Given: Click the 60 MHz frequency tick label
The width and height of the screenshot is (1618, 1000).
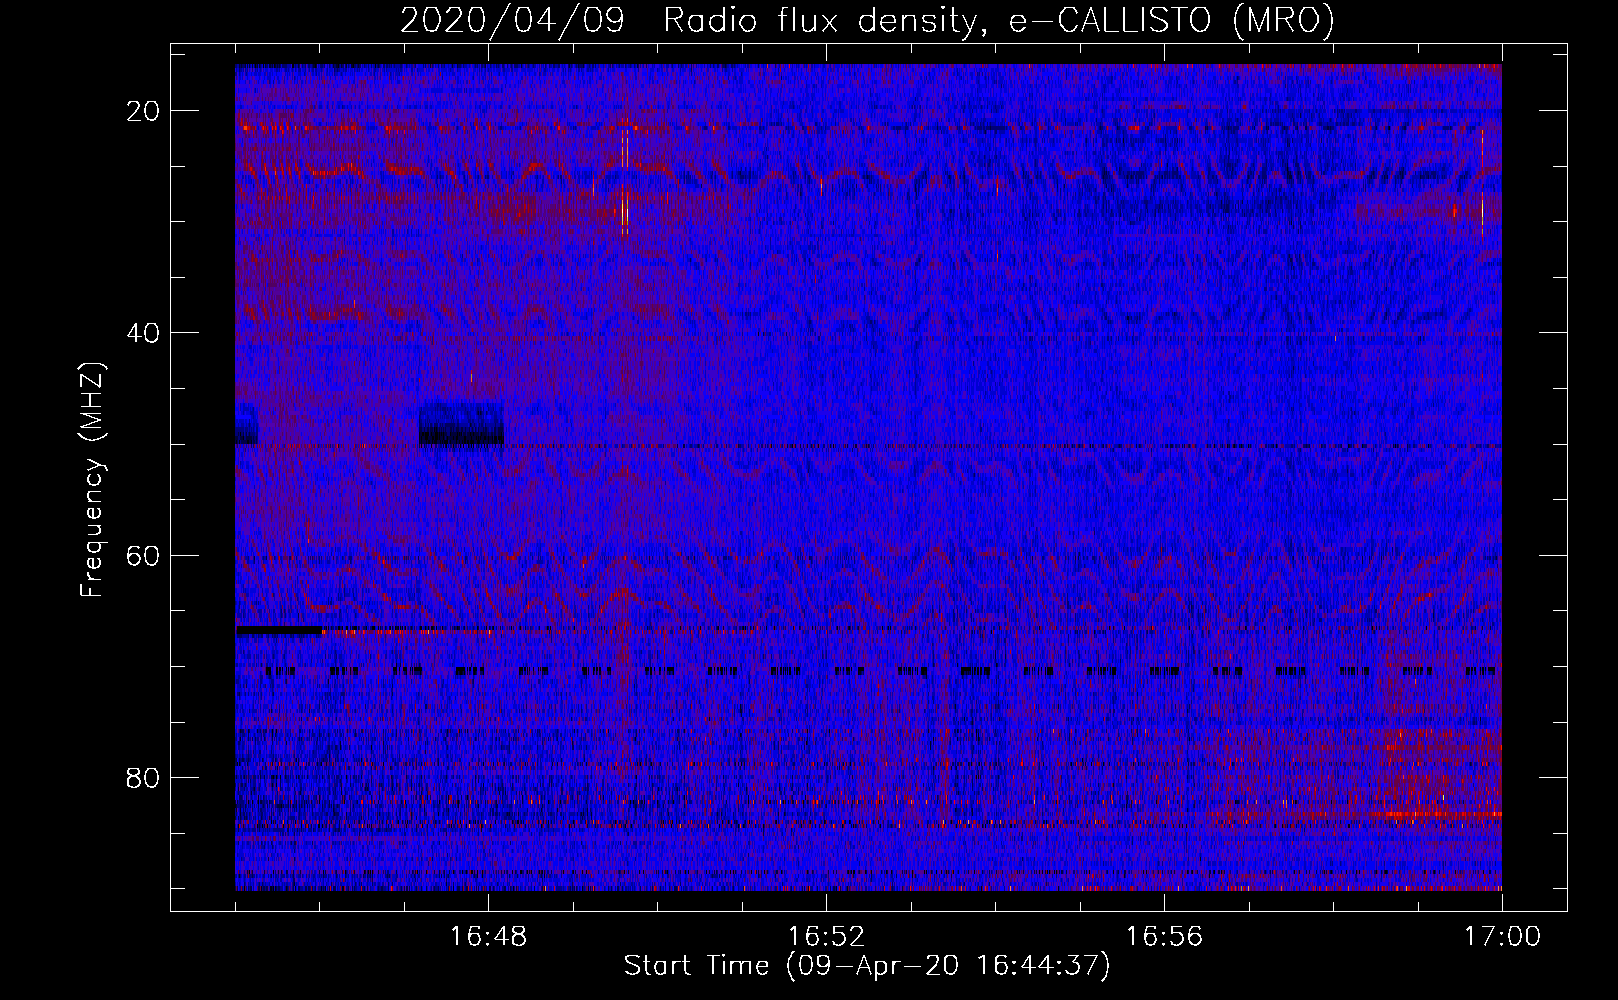Looking at the screenshot, I should click(x=144, y=555).
